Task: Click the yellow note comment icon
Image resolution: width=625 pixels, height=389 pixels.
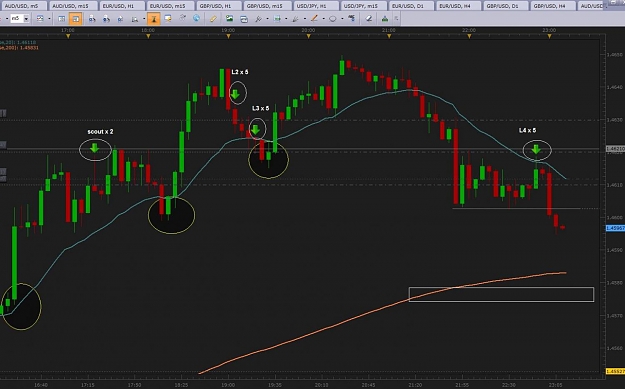Action: [x=168, y=18]
